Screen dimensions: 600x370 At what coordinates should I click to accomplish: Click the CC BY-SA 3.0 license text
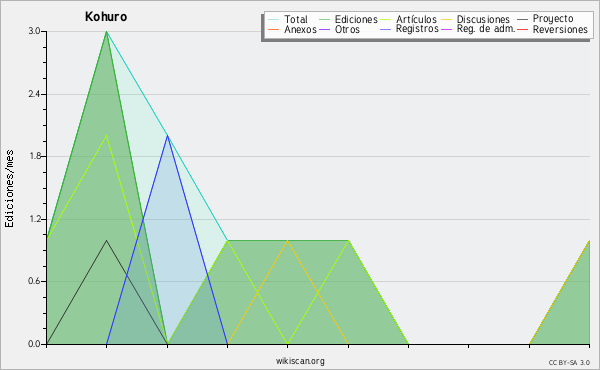coord(569,363)
